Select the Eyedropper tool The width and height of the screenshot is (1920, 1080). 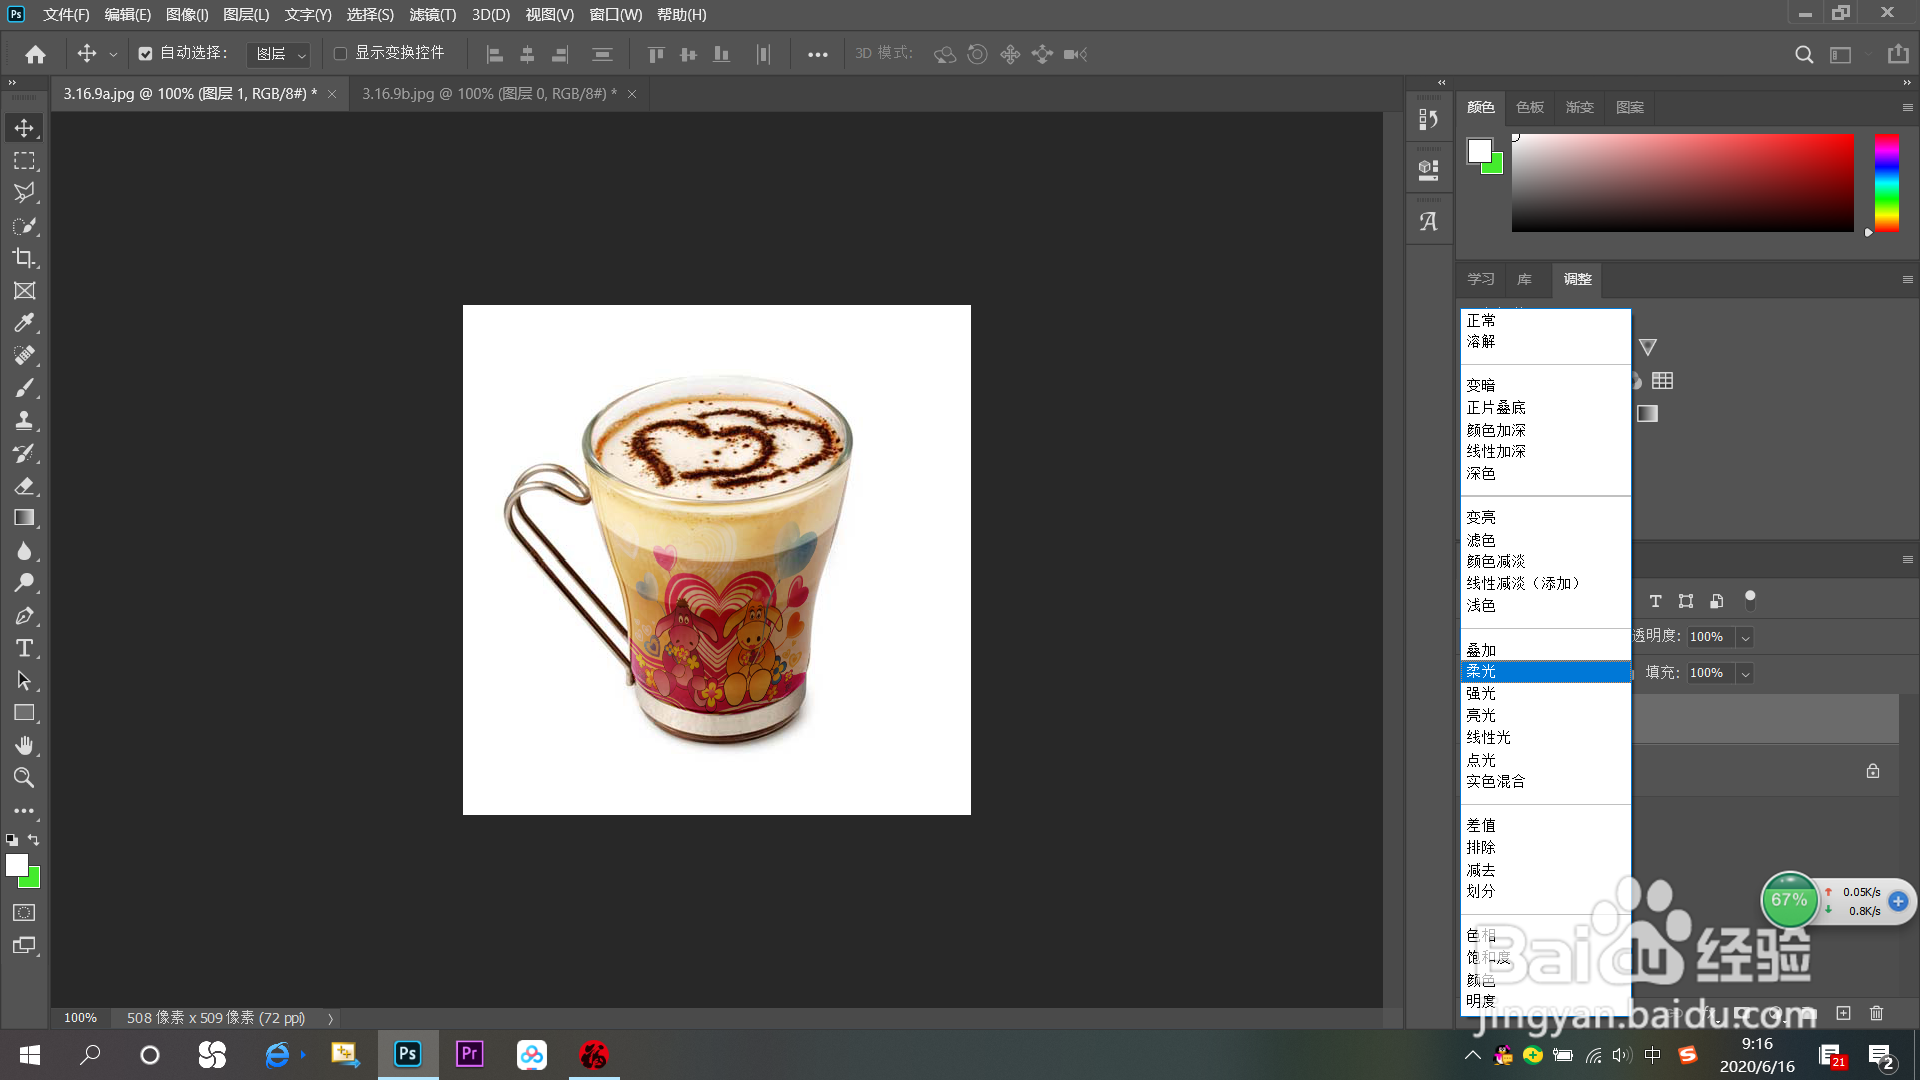[24, 323]
